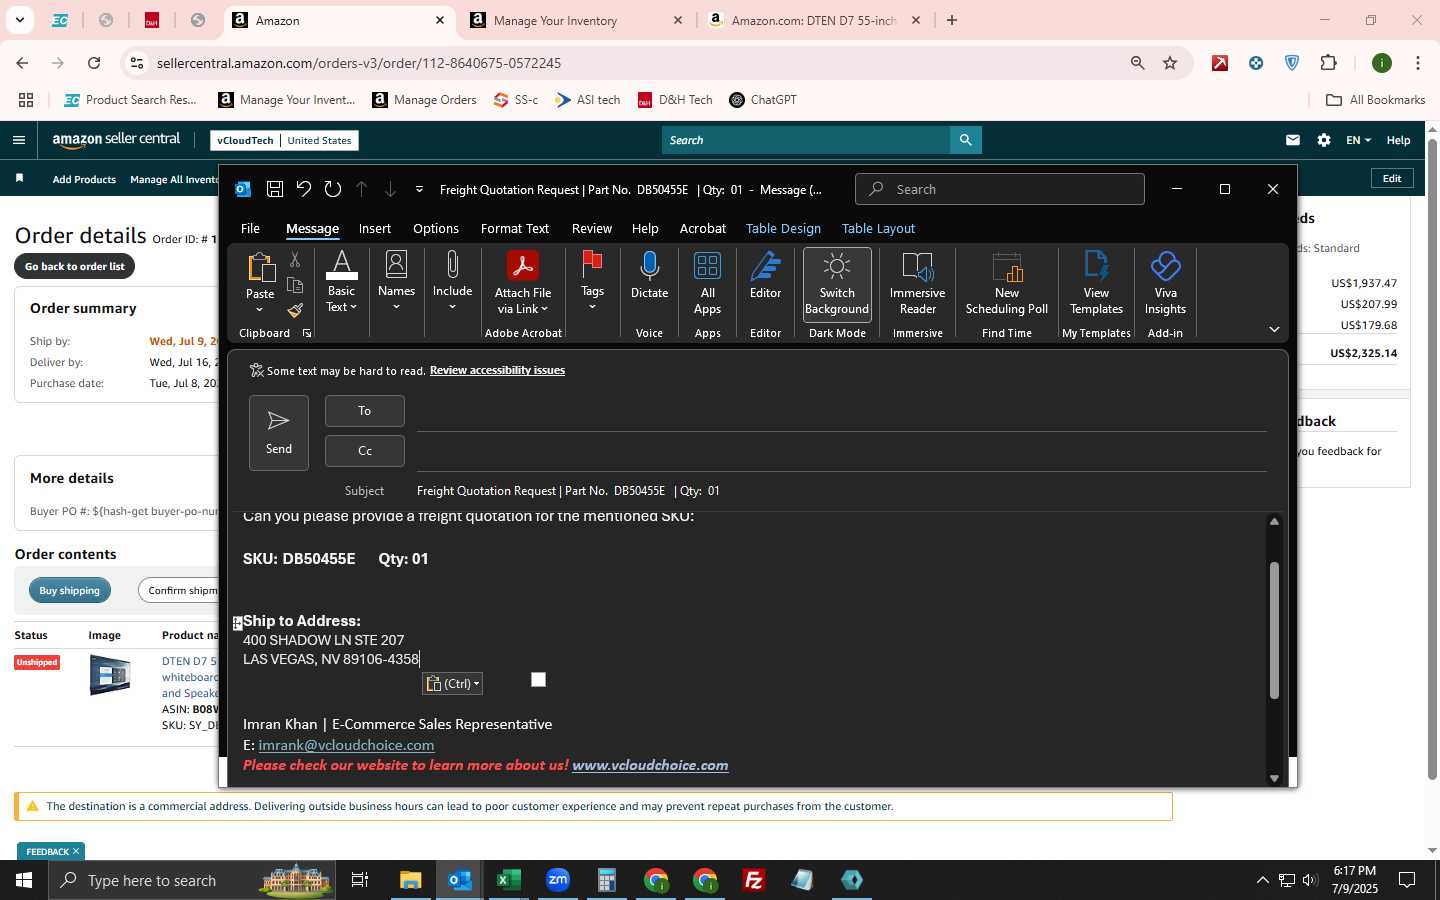This screenshot has height=900, width=1440.
Task: Open Paste Options (Ctrl) popup
Action: pyautogui.click(x=453, y=683)
